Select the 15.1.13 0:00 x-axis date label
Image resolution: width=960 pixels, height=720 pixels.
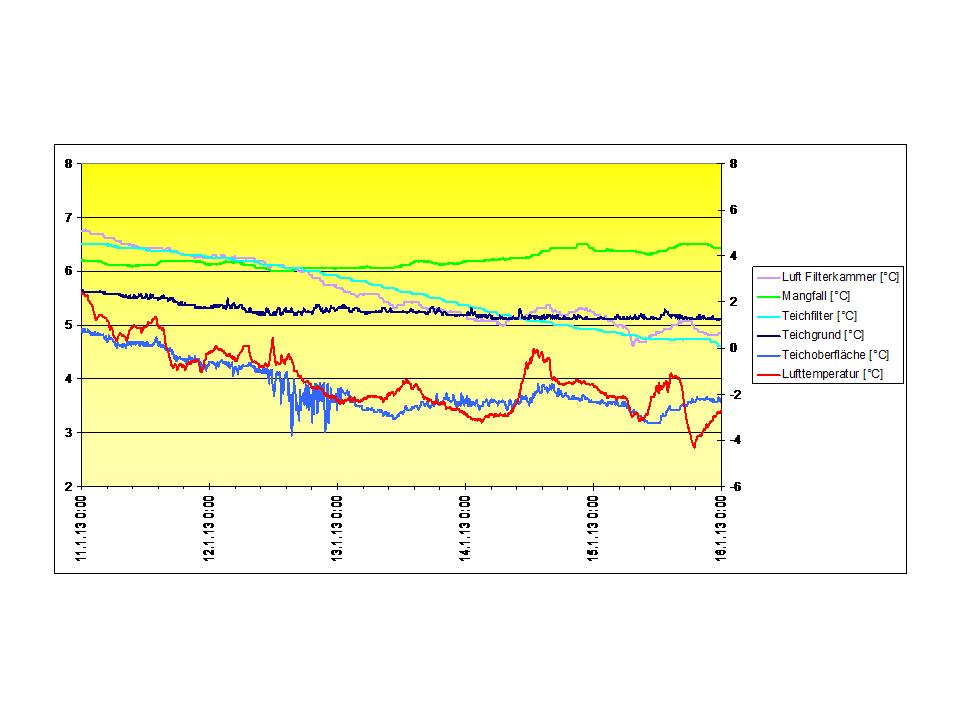(x=594, y=528)
